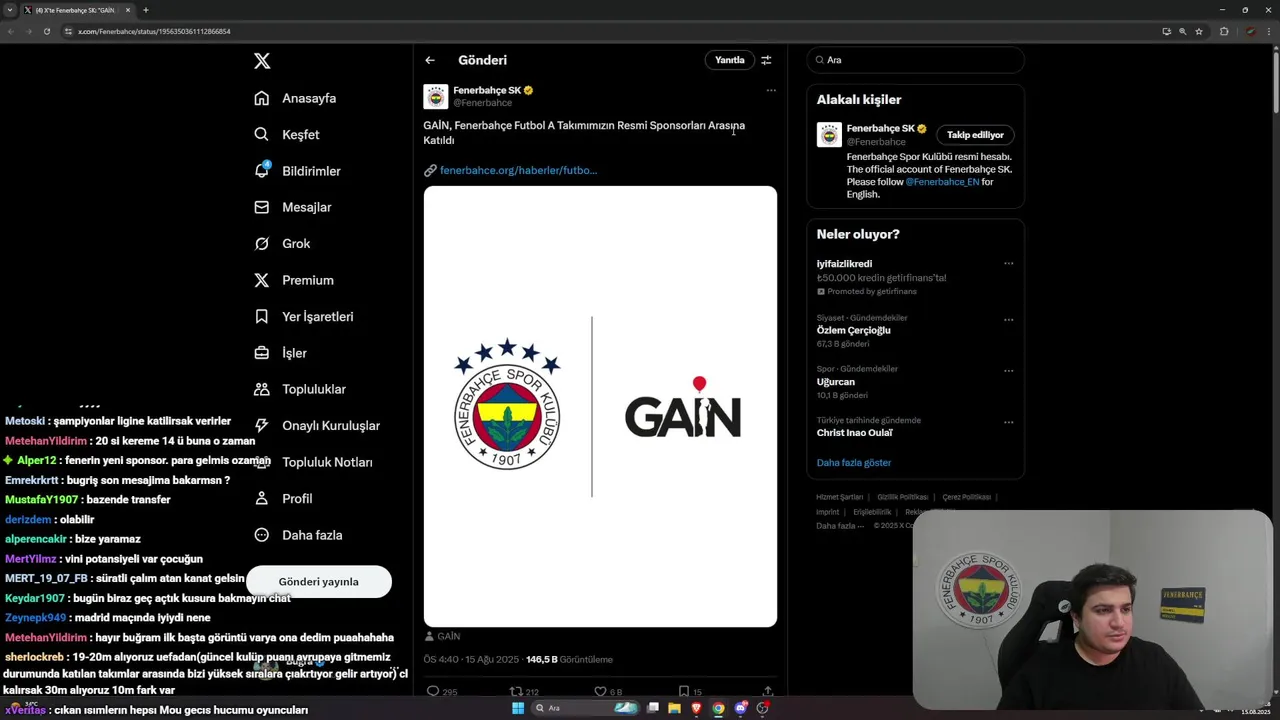Click the post reply comment icon

point(433,691)
